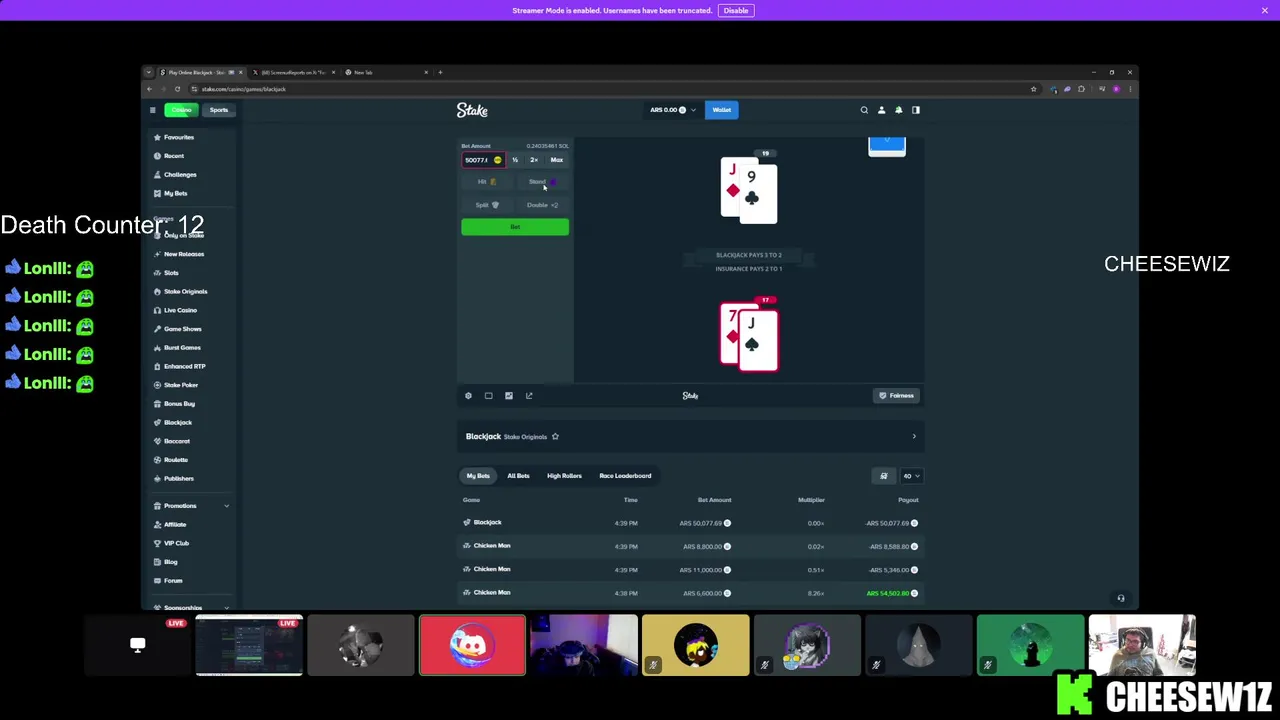Switch to the ScreenshotReports X browser tab
This screenshot has width=1280, height=720.
(294, 72)
